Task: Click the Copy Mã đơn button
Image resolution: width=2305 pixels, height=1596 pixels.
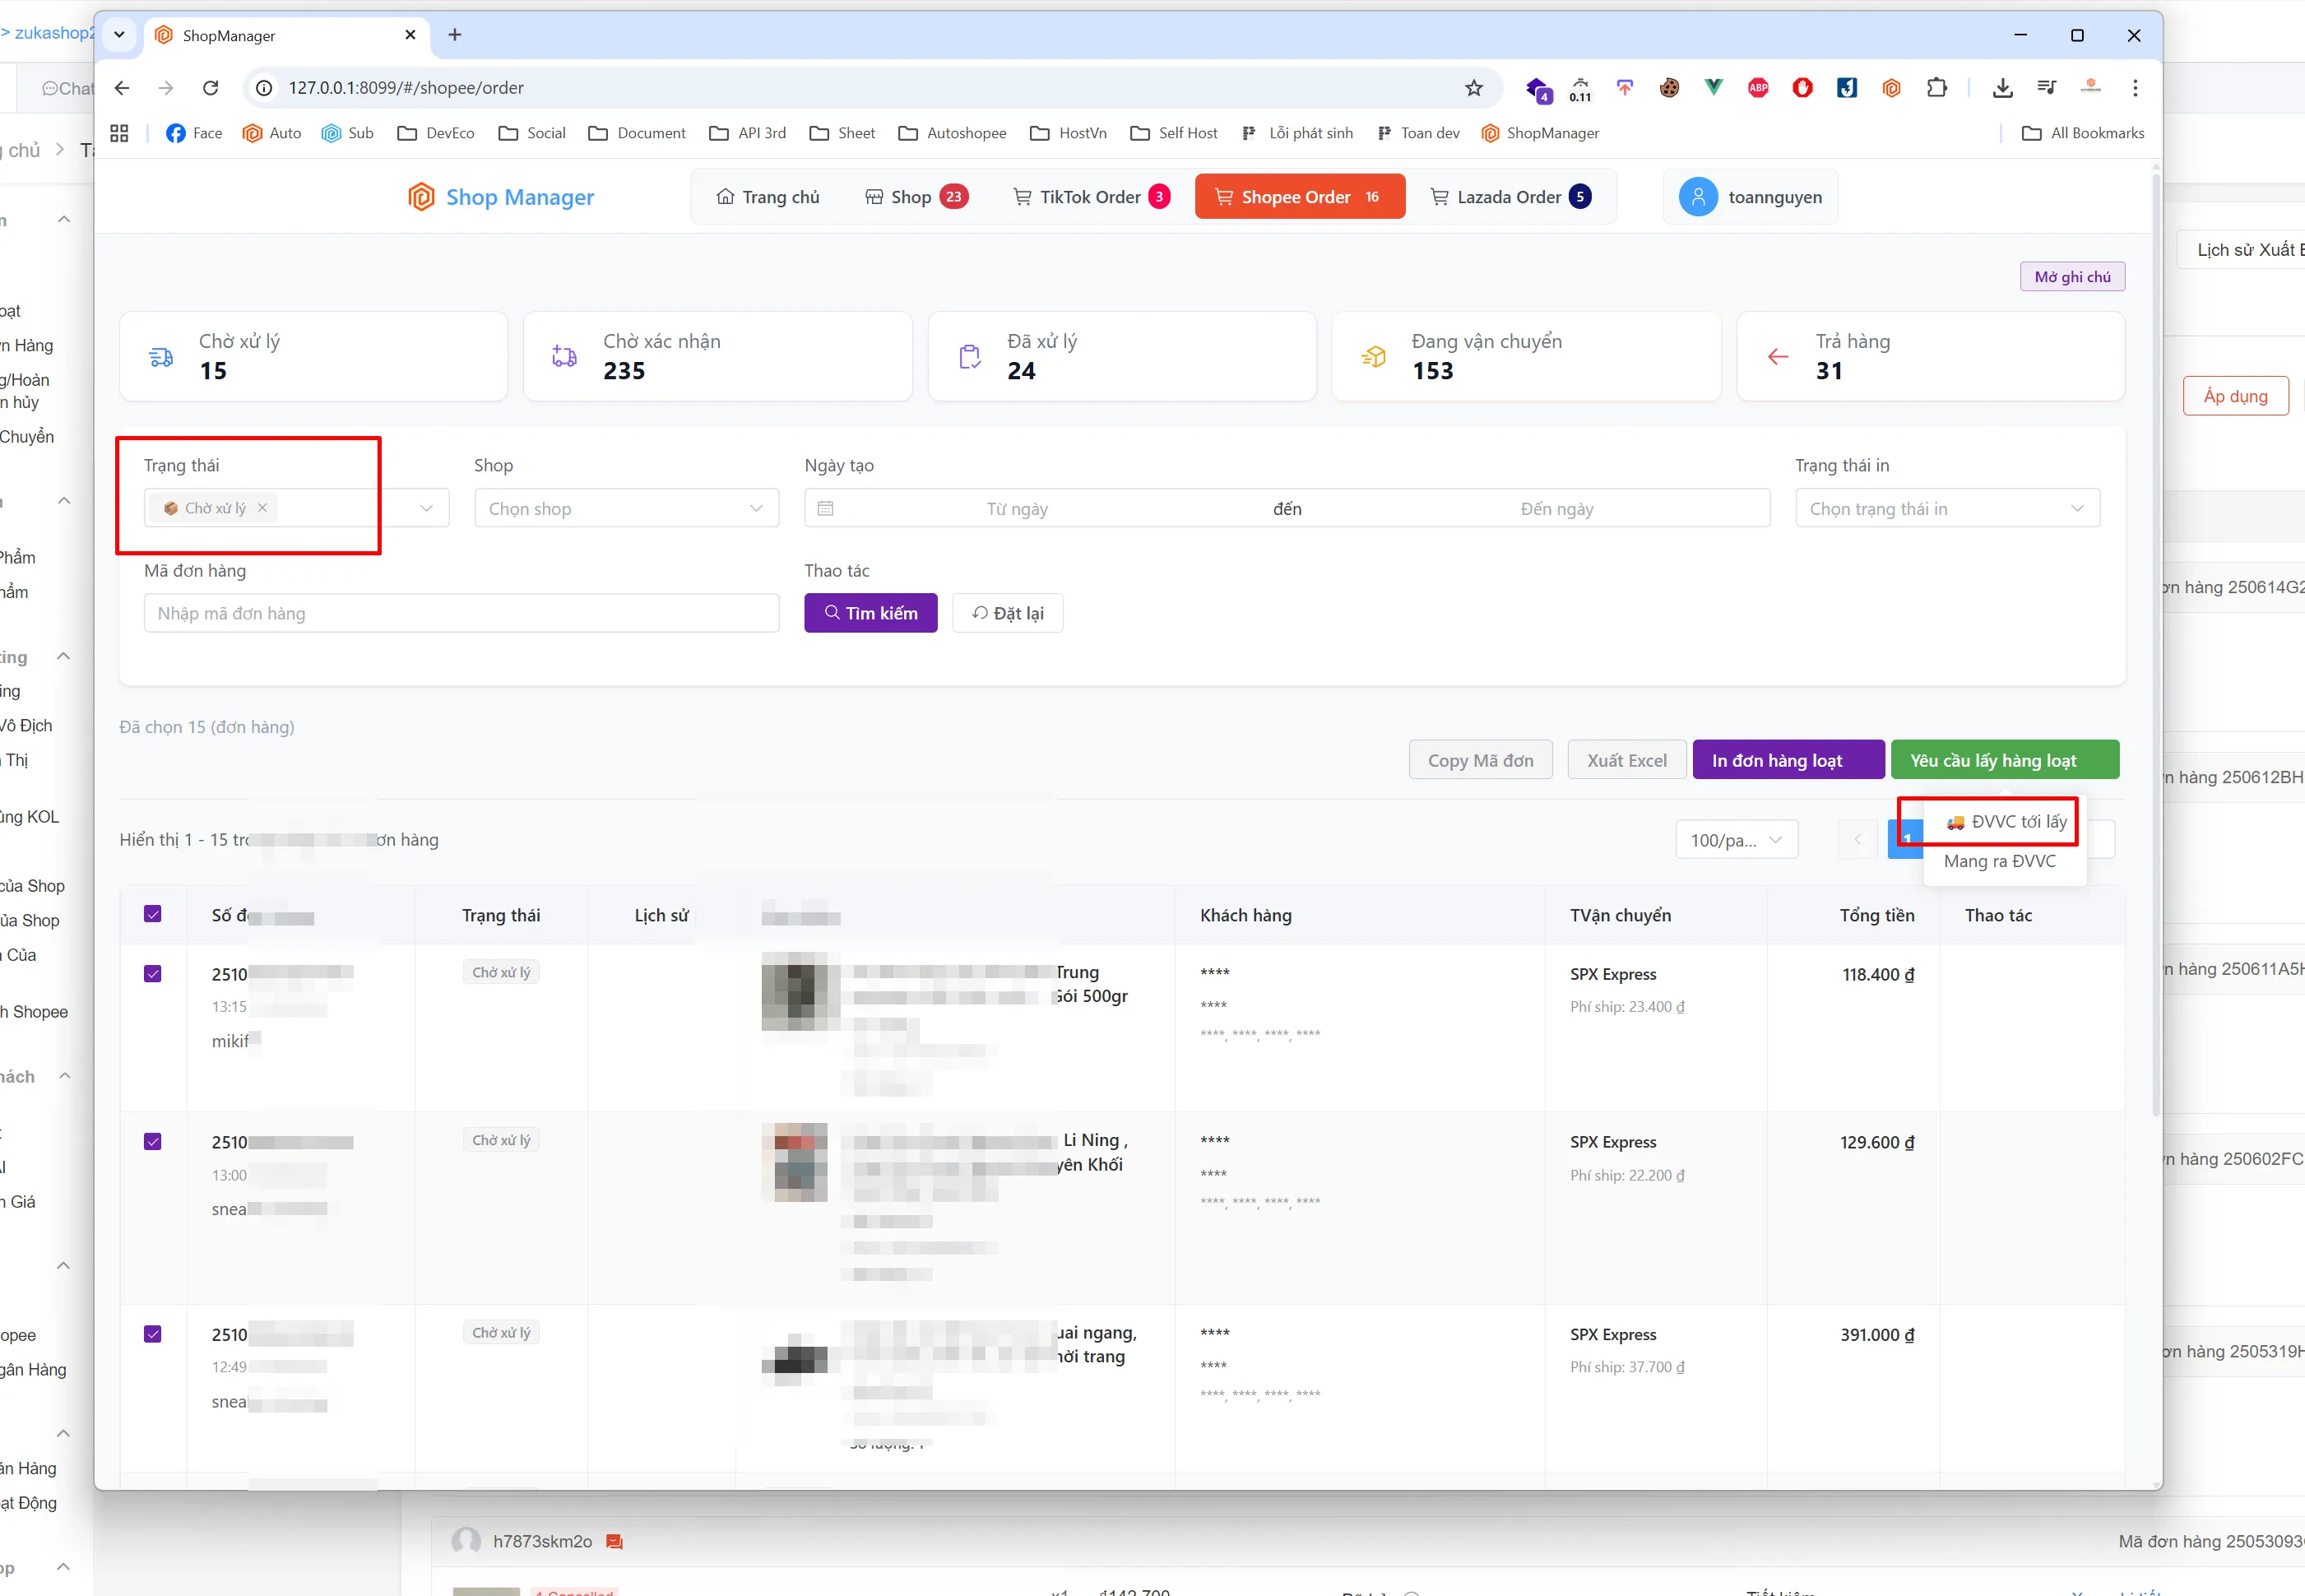Action: pyautogui.click(x=1480, y=760)
